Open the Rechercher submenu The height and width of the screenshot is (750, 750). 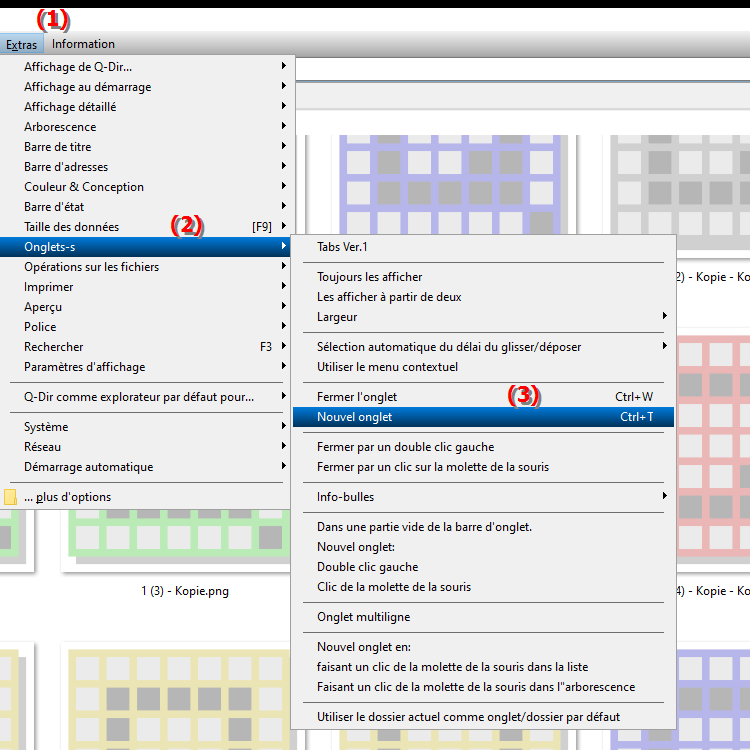(x=147, y=347)
